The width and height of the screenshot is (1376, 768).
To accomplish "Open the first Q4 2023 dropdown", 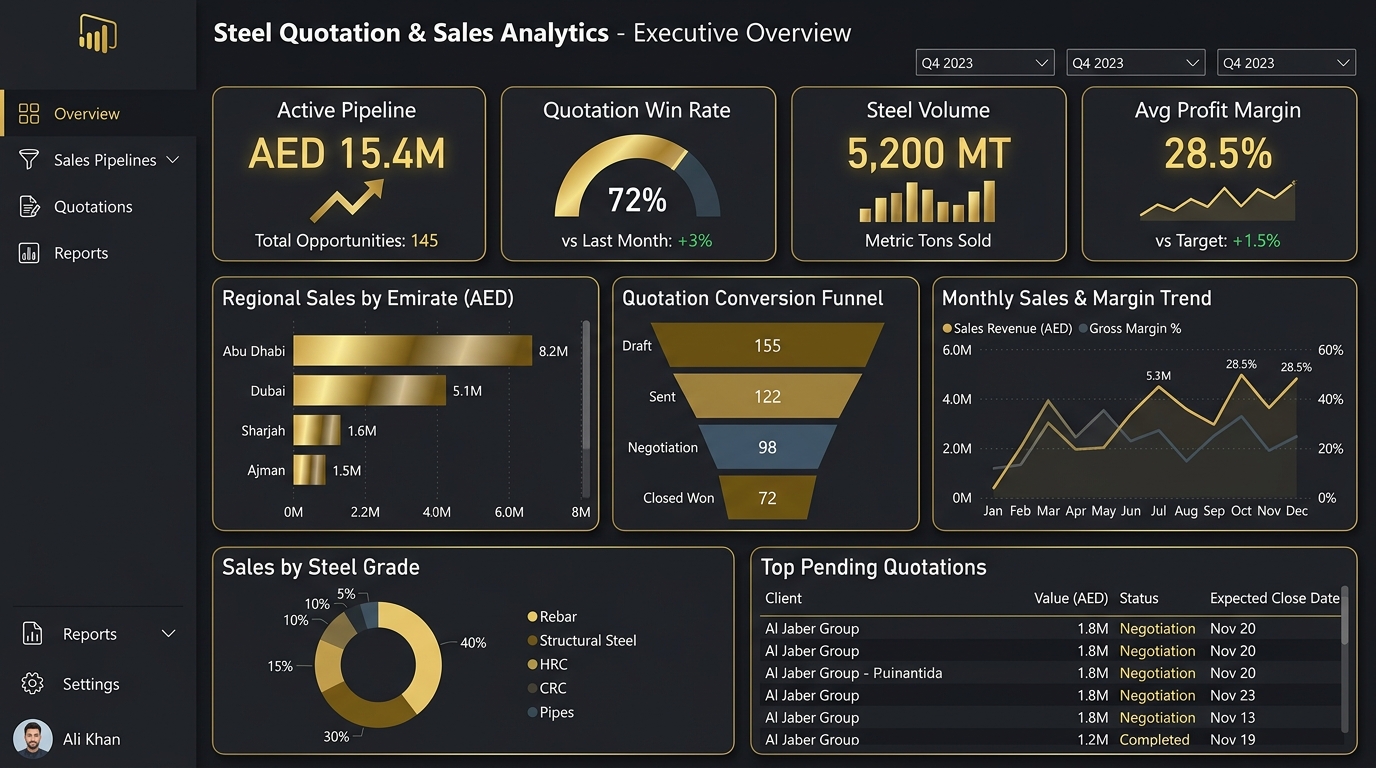I will [x=985, y=62].
